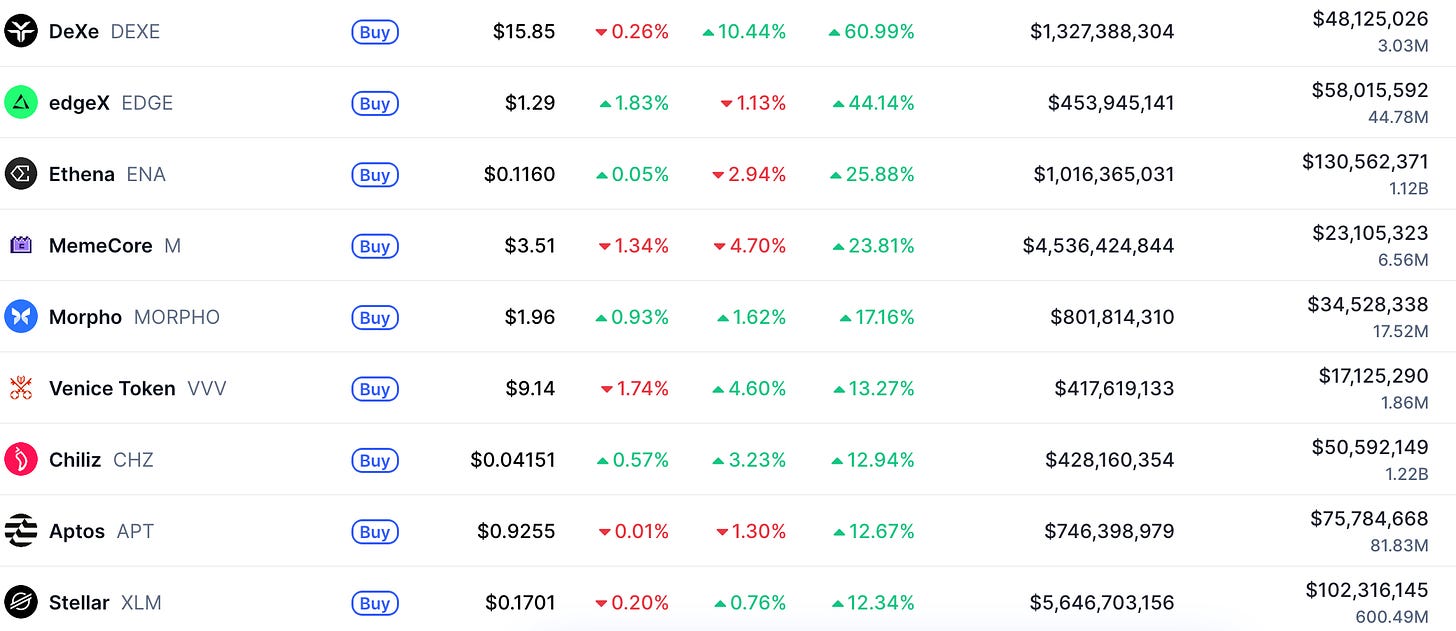Click Buy button next to edgeX
1456x631 pixels.
click(375, 103)
